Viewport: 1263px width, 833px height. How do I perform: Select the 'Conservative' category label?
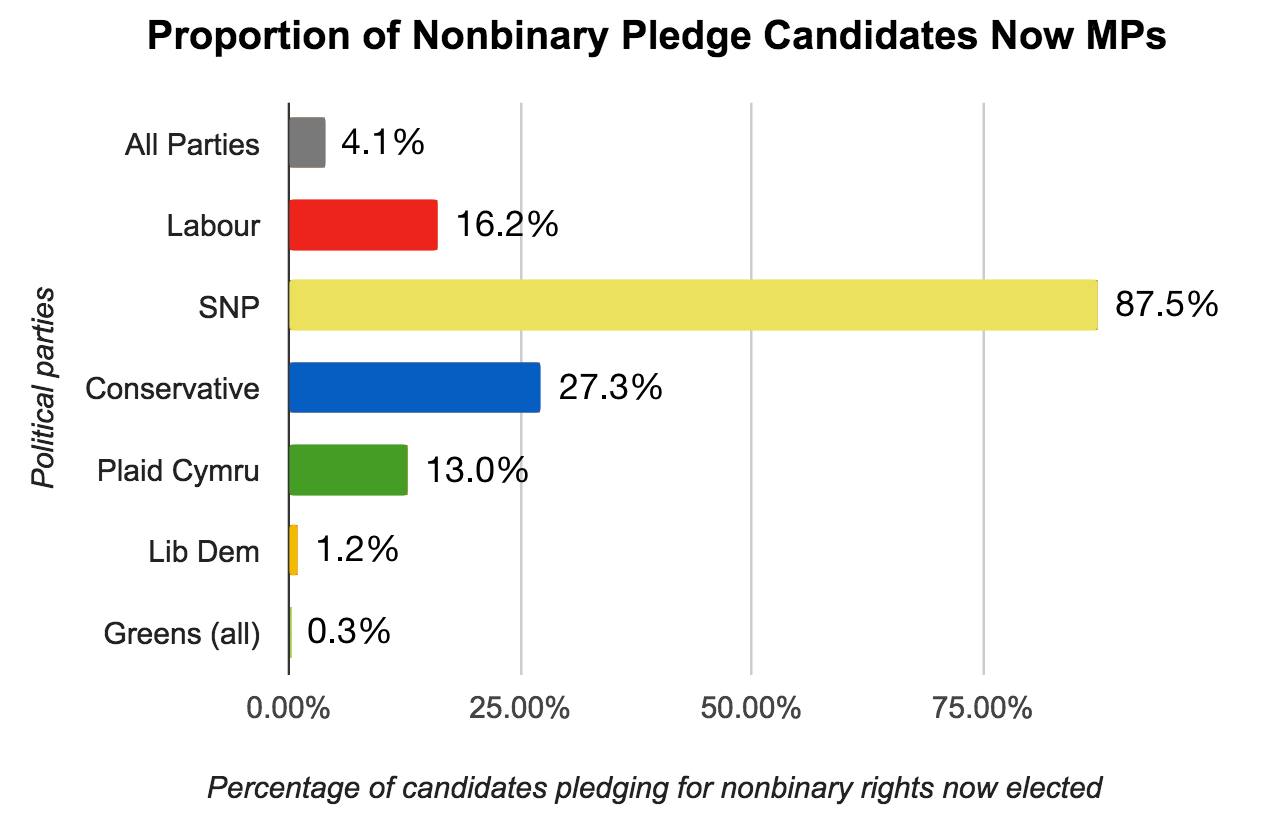pyautogui.click(x=173, y=388)
